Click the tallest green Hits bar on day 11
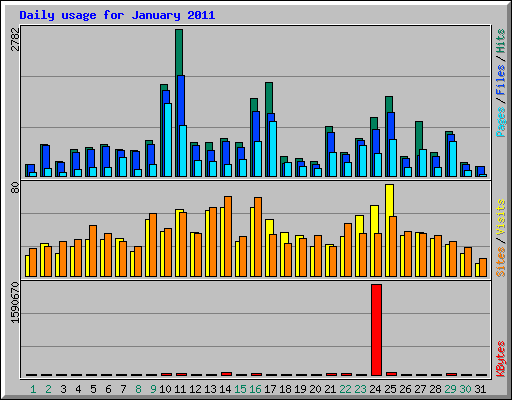 click(179, 52)
